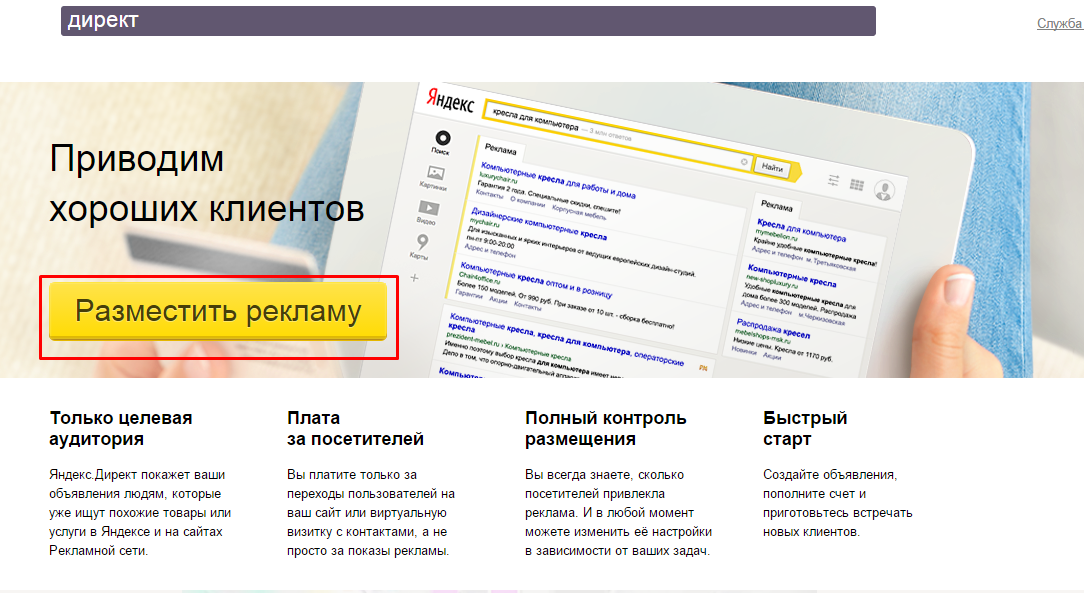Viewport: 1084px width, 593px height.
Task: Click the paragraph starting Вы платите только за
Action: coord(371,513)
